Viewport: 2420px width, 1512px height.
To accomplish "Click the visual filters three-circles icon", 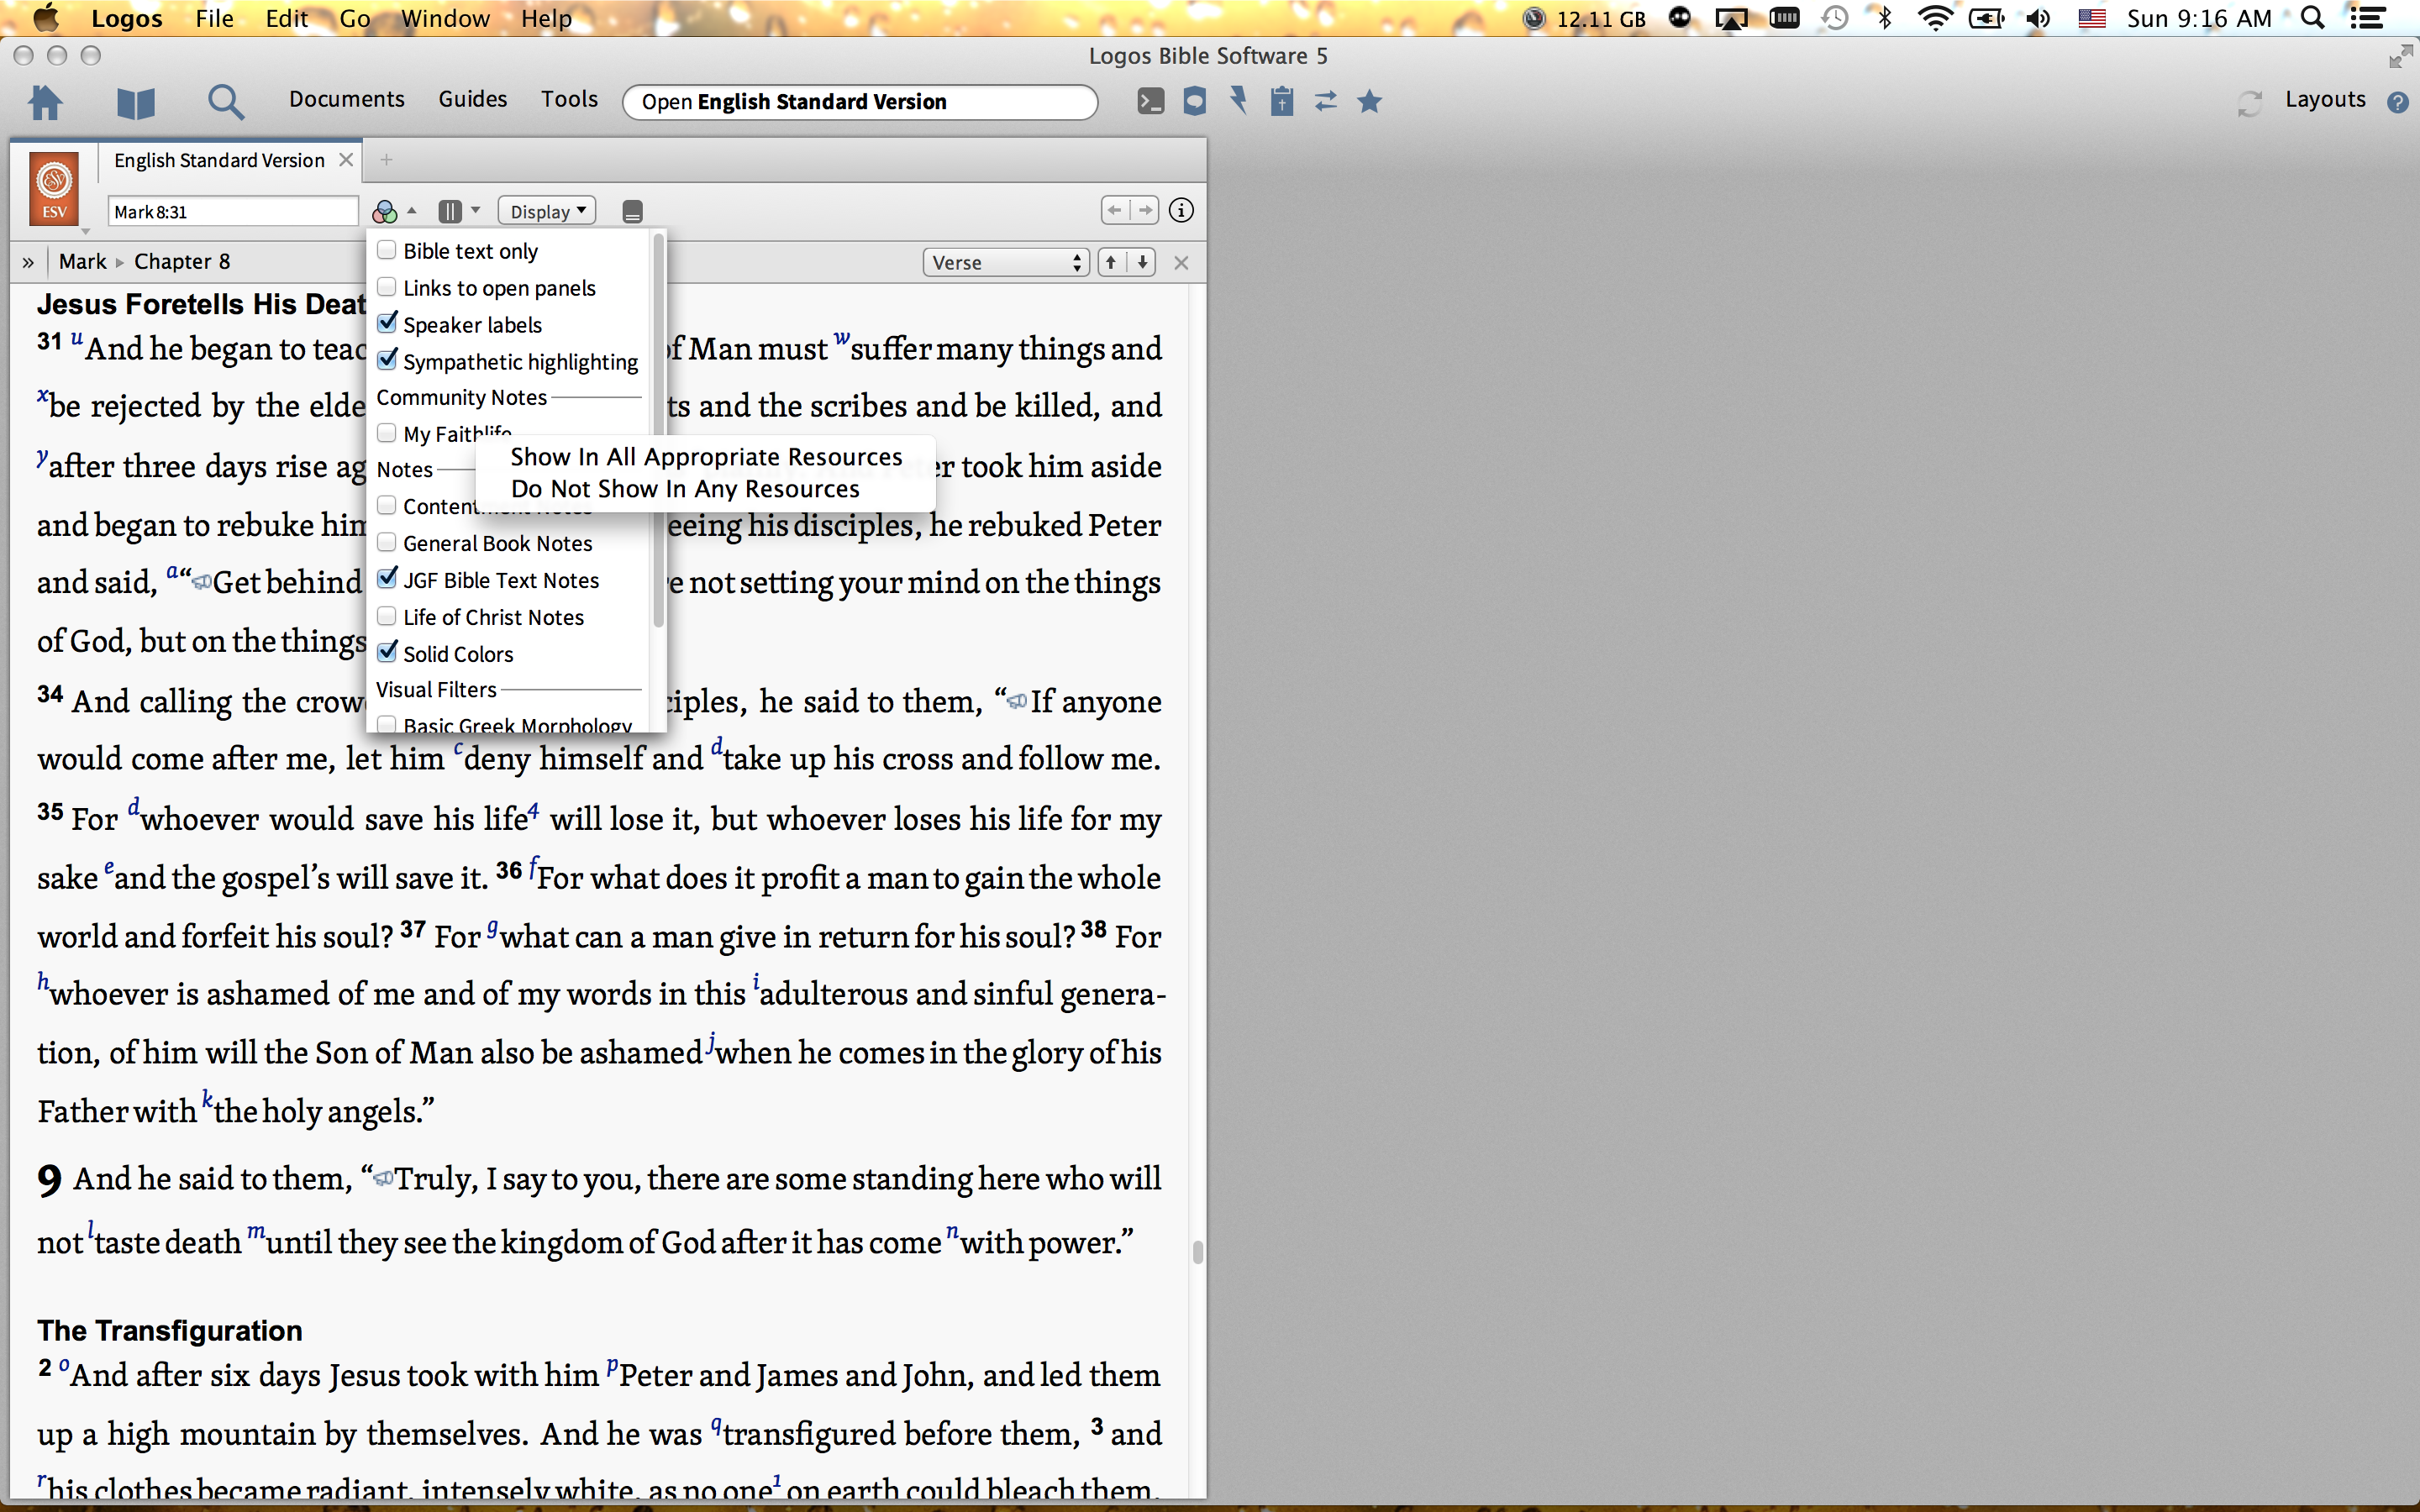I will coord(385,212).
